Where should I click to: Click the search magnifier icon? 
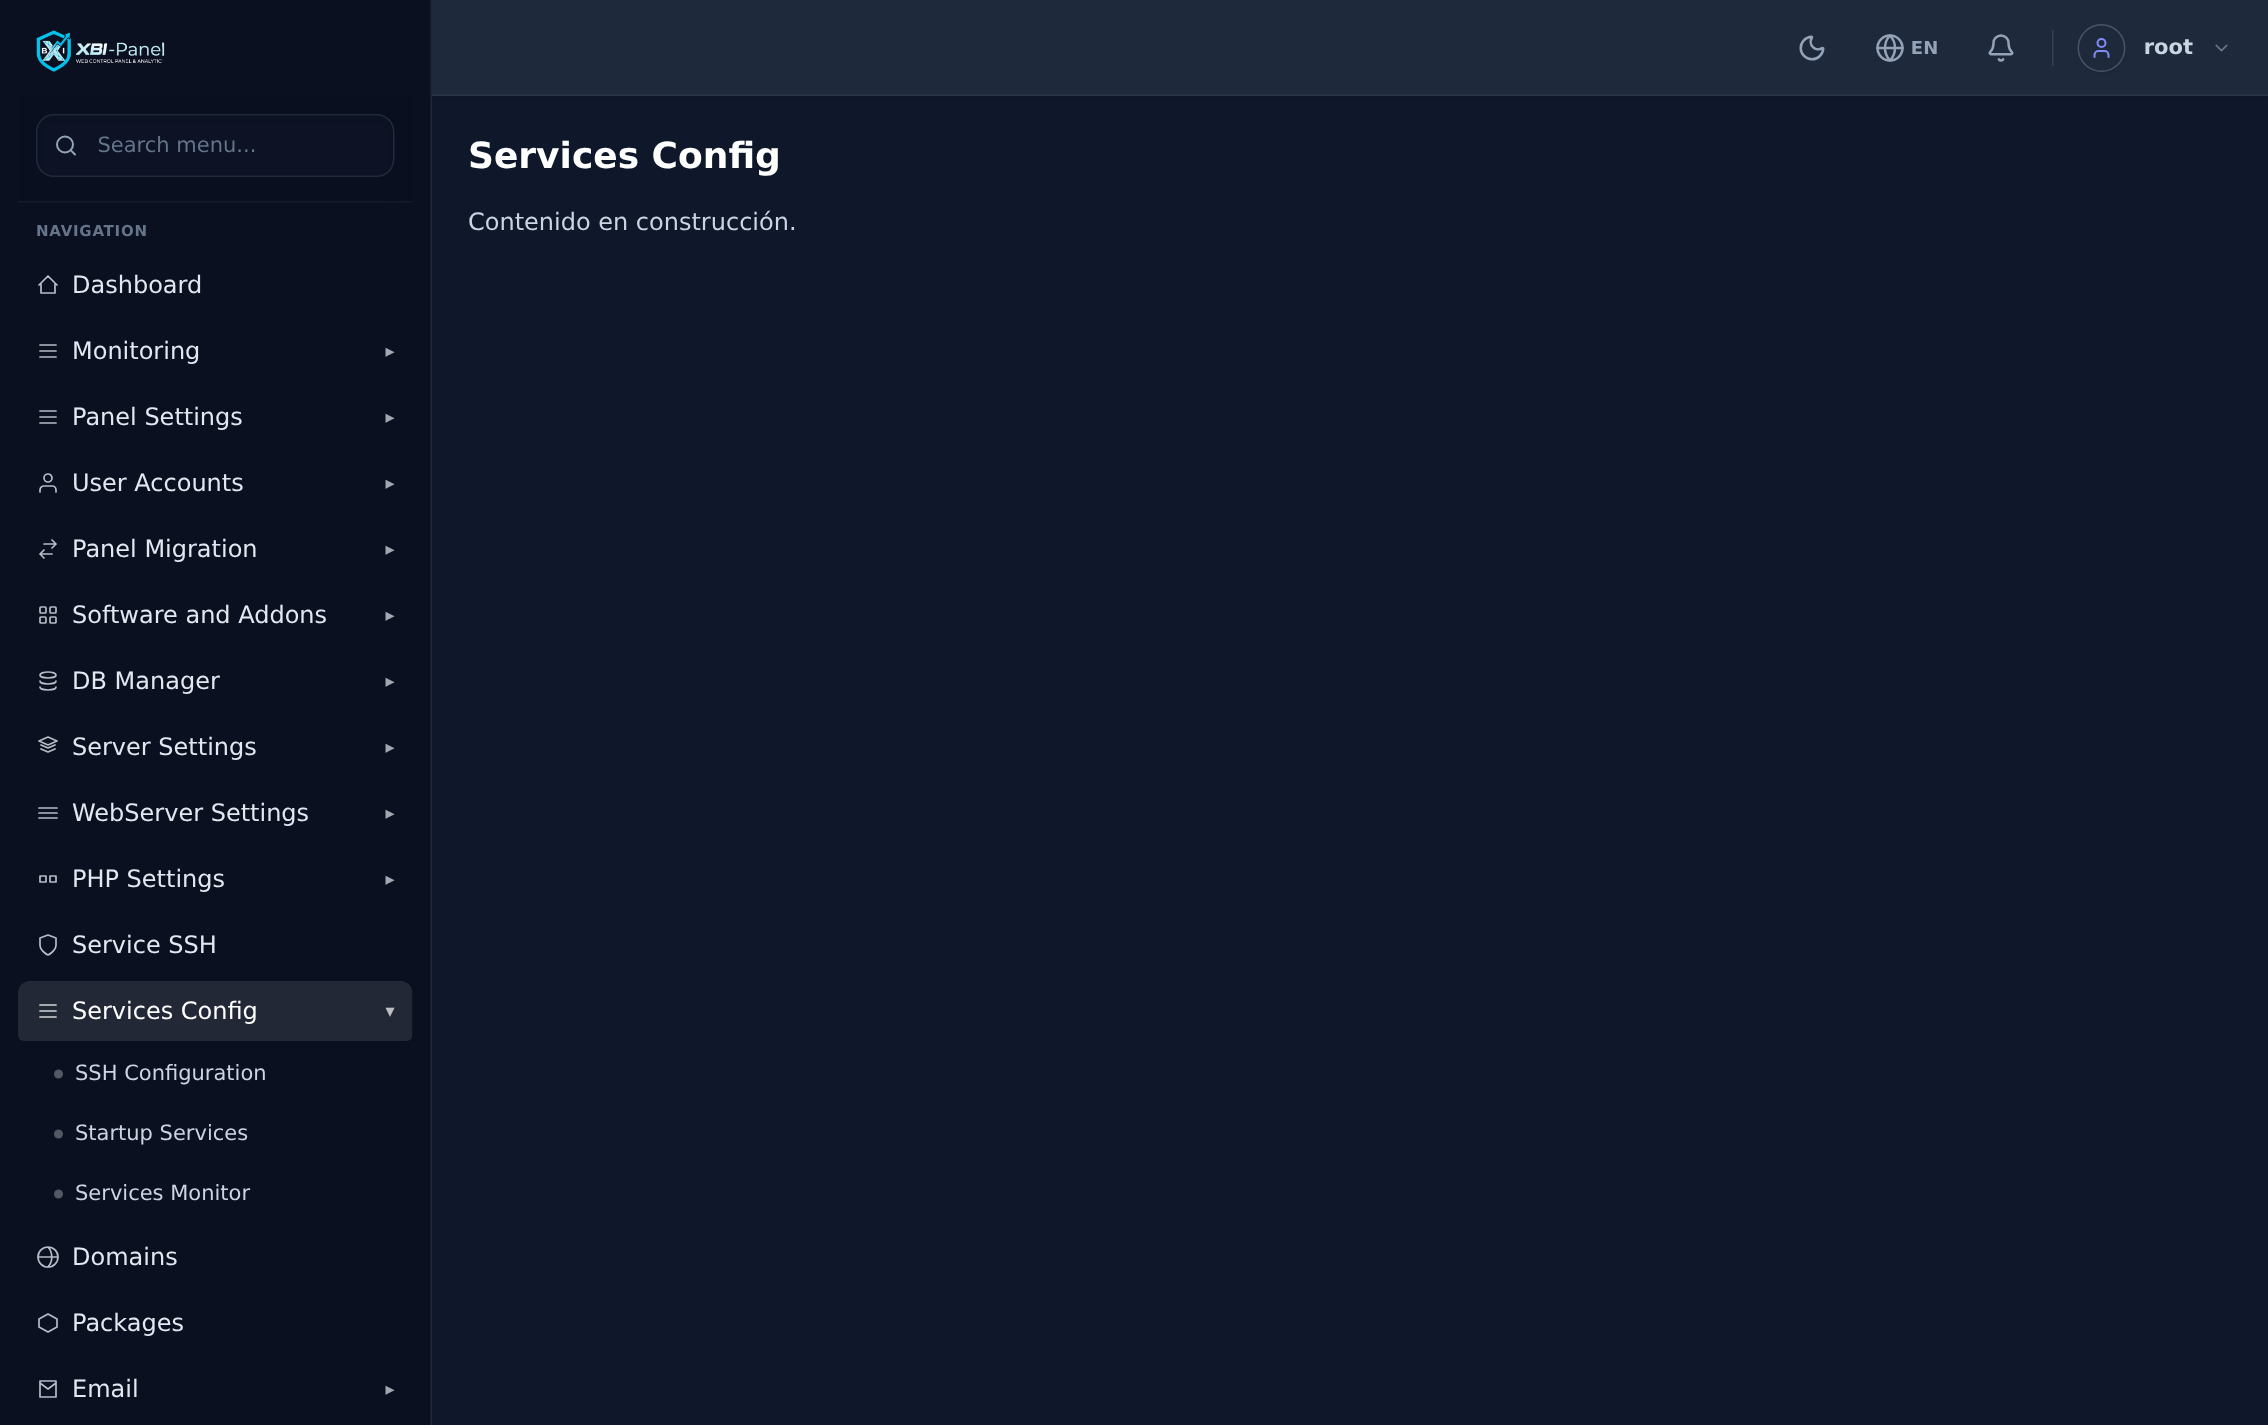pyautogui.click(x=66, y=146)
